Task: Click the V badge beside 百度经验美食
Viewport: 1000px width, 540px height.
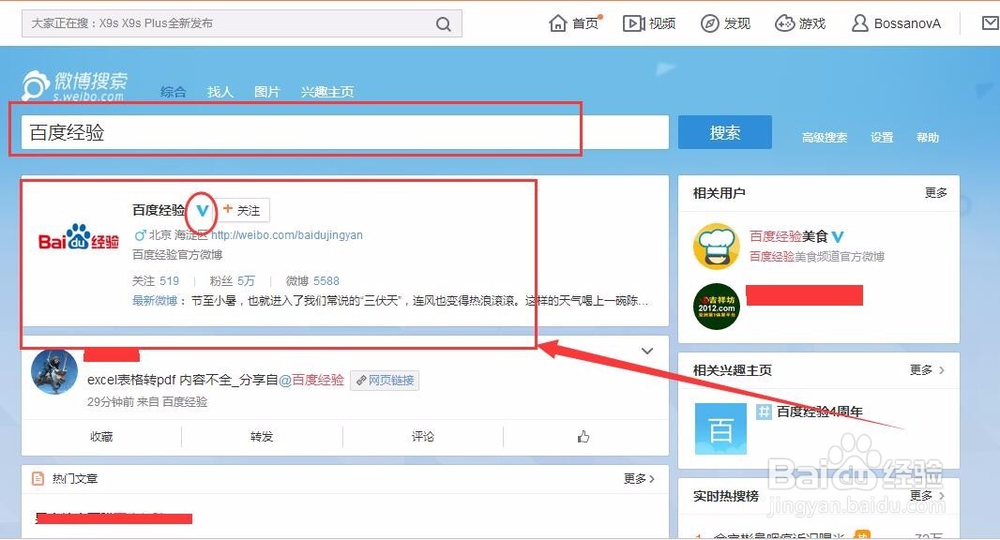Action: (x=837, y=237)
